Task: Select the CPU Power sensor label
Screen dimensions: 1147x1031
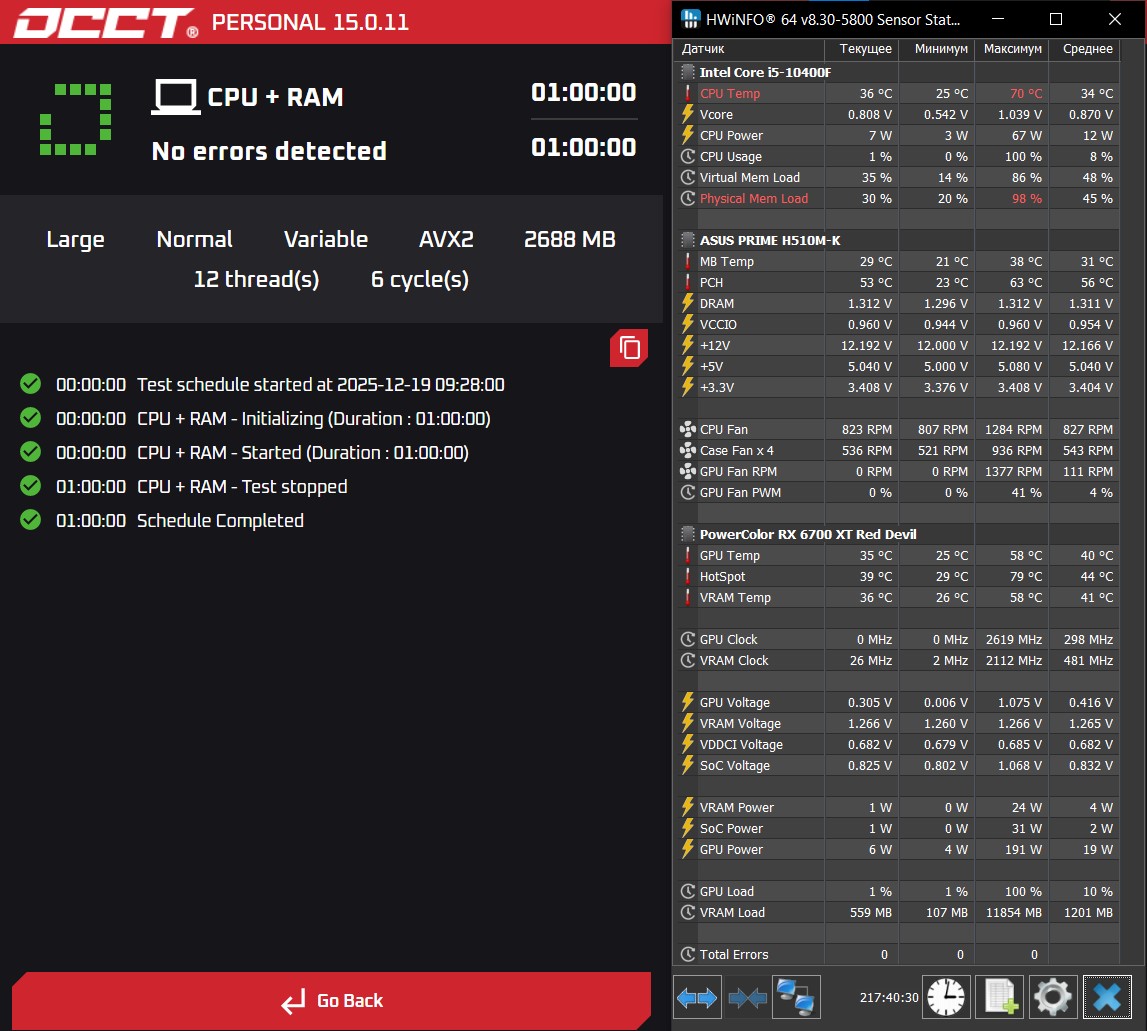Action: tap(731, 135)
